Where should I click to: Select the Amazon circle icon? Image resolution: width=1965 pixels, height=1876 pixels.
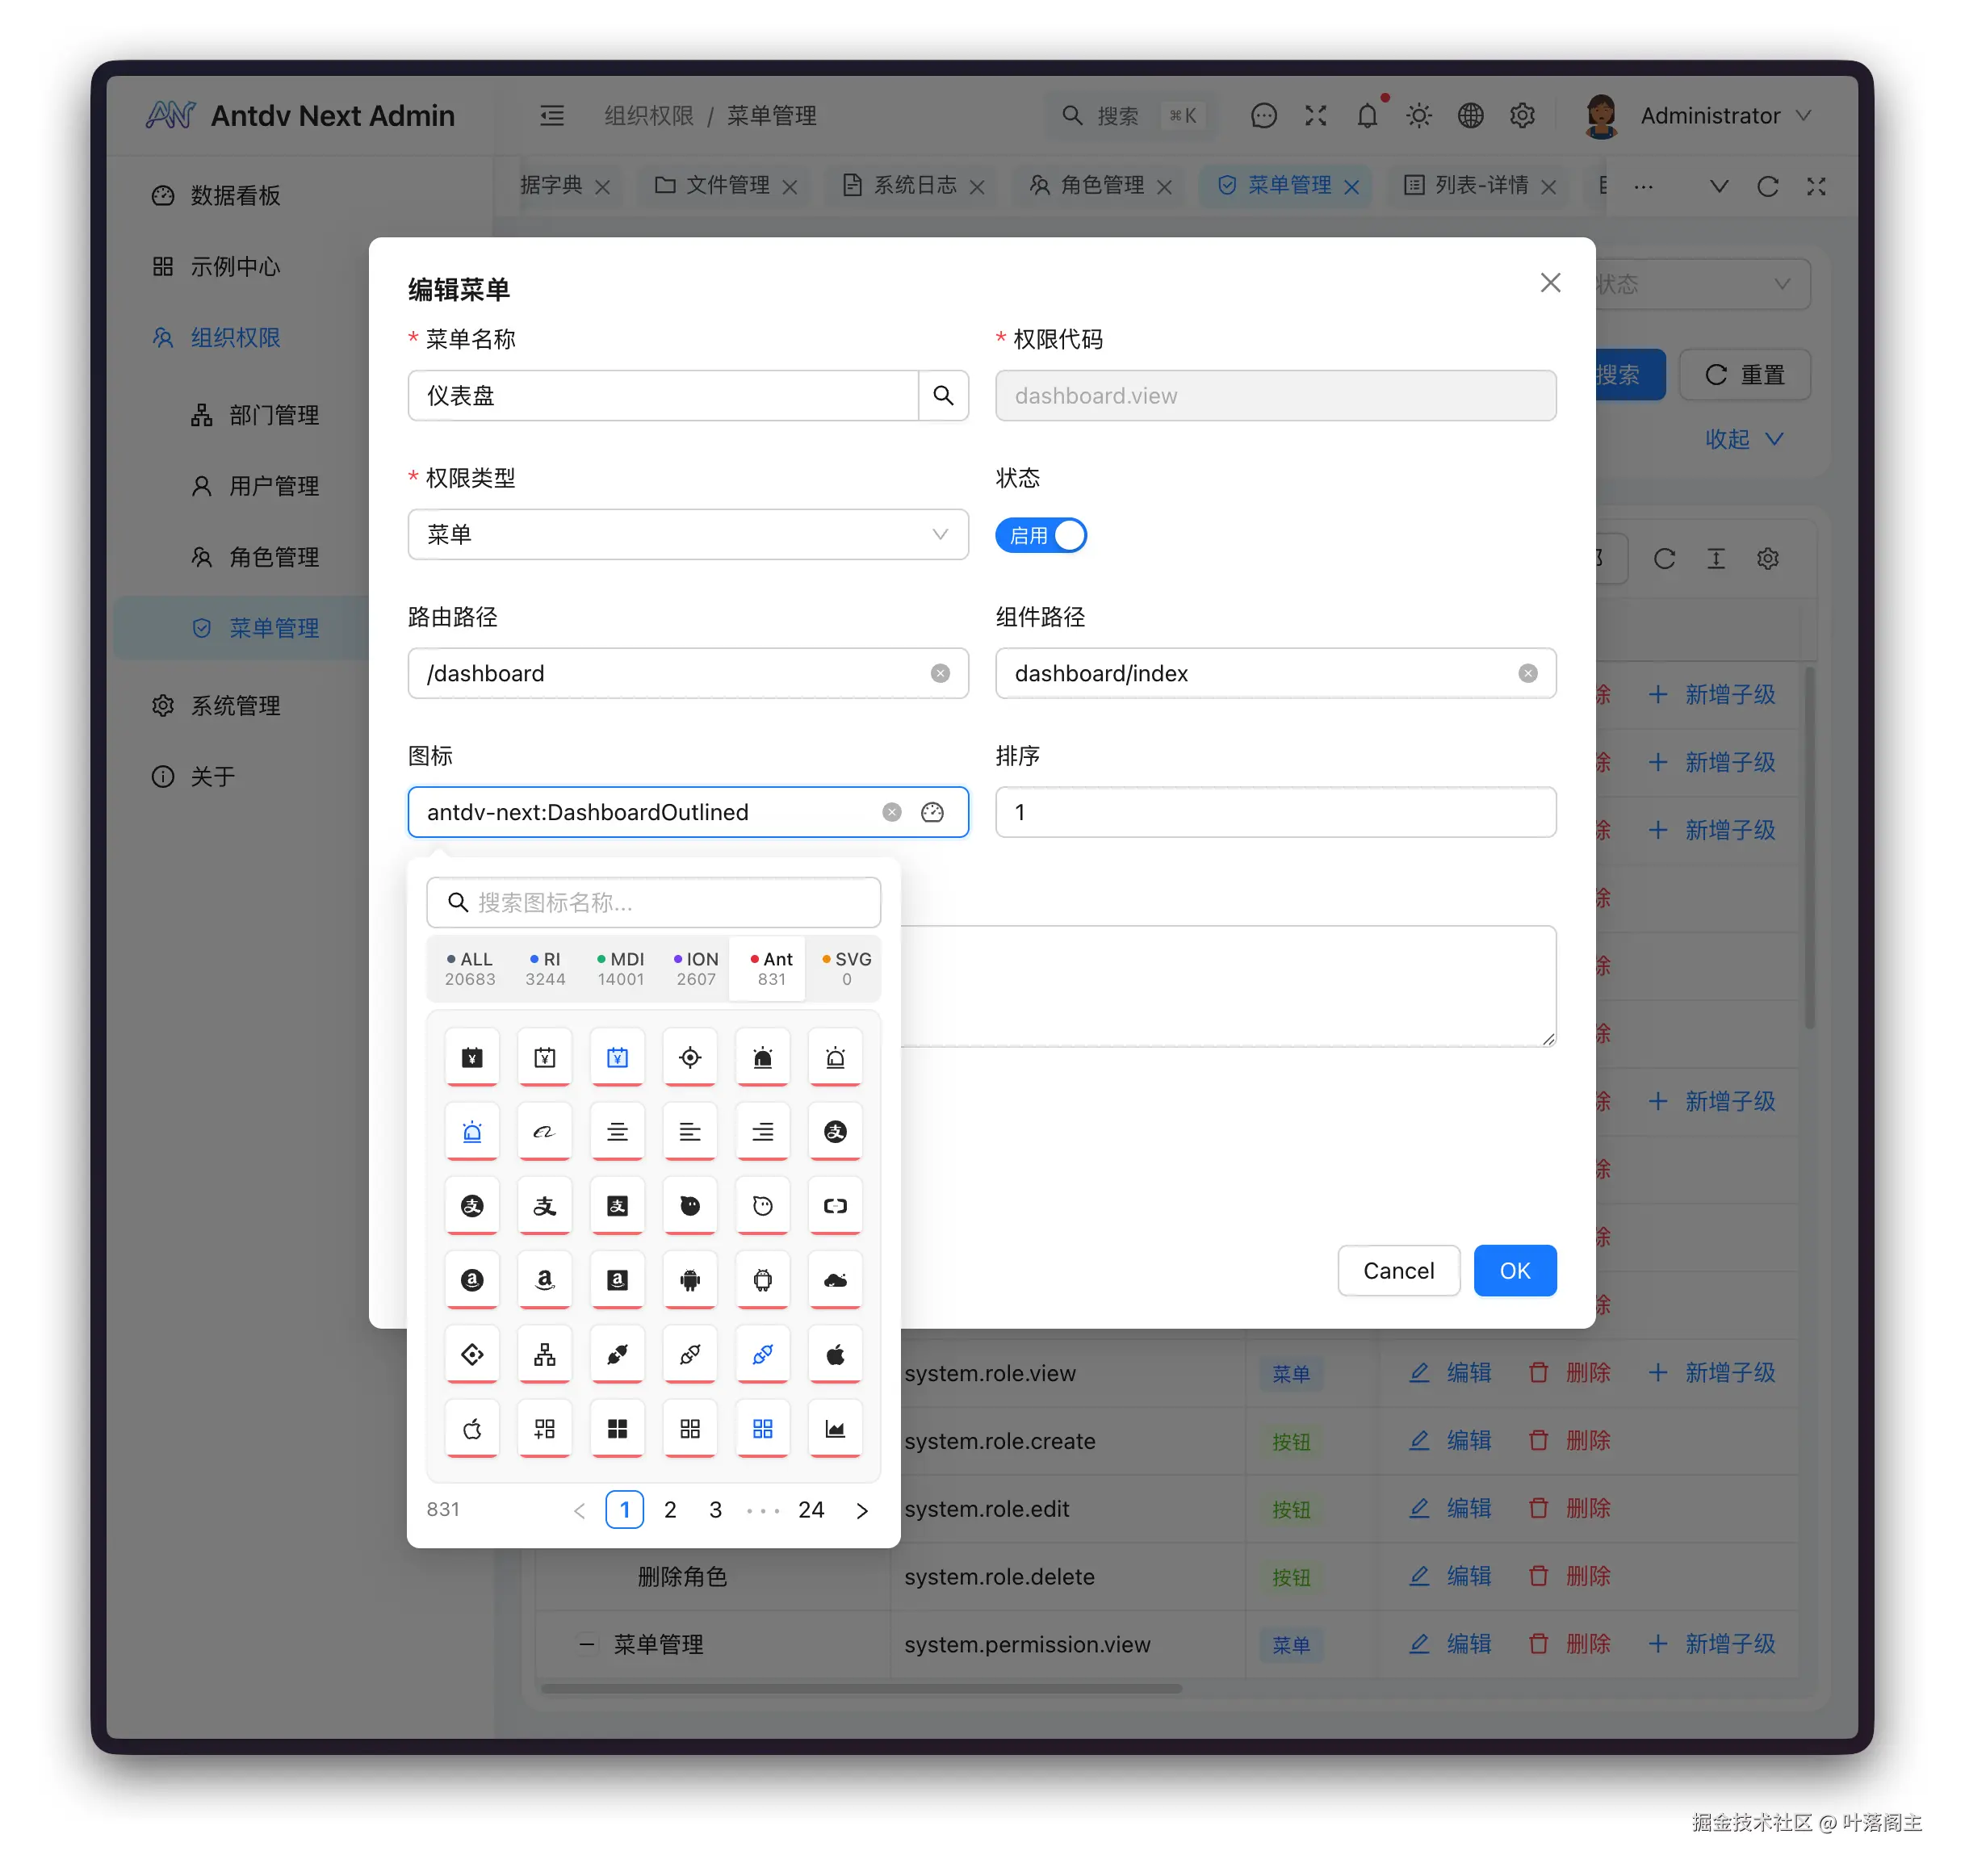[x=472, y=1280]
